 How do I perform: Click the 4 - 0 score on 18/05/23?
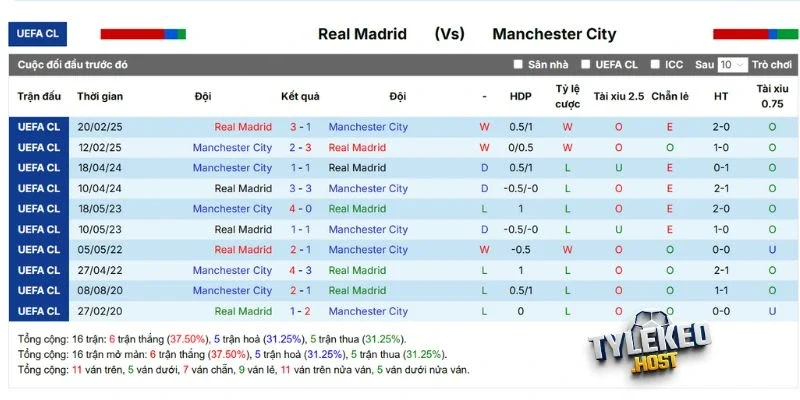click(x=300, y=209)
